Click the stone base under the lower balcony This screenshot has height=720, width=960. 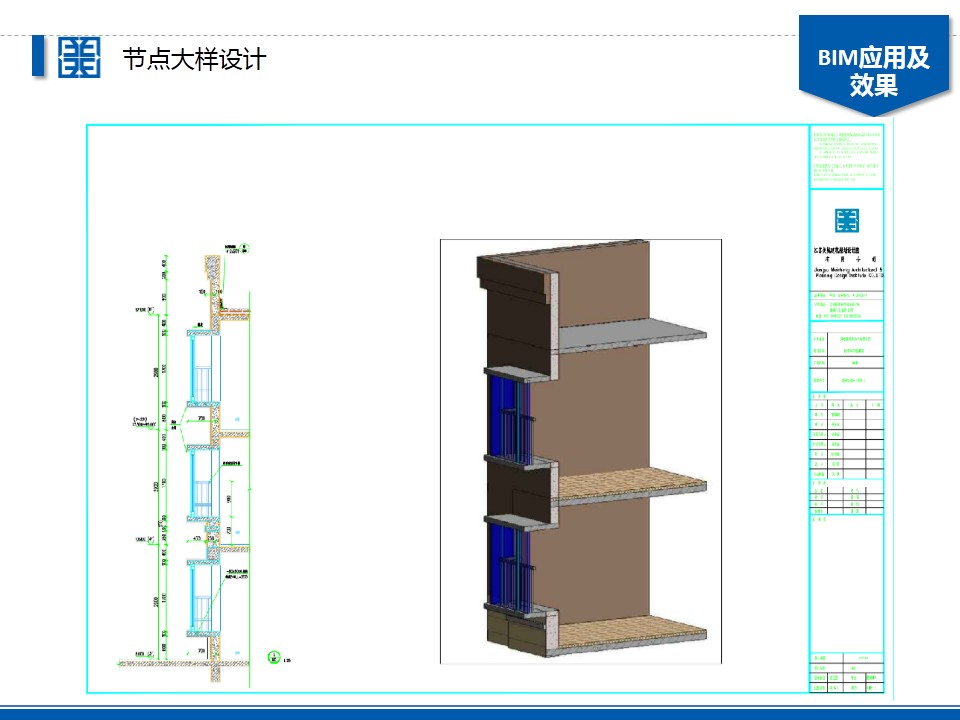(512, 630)
